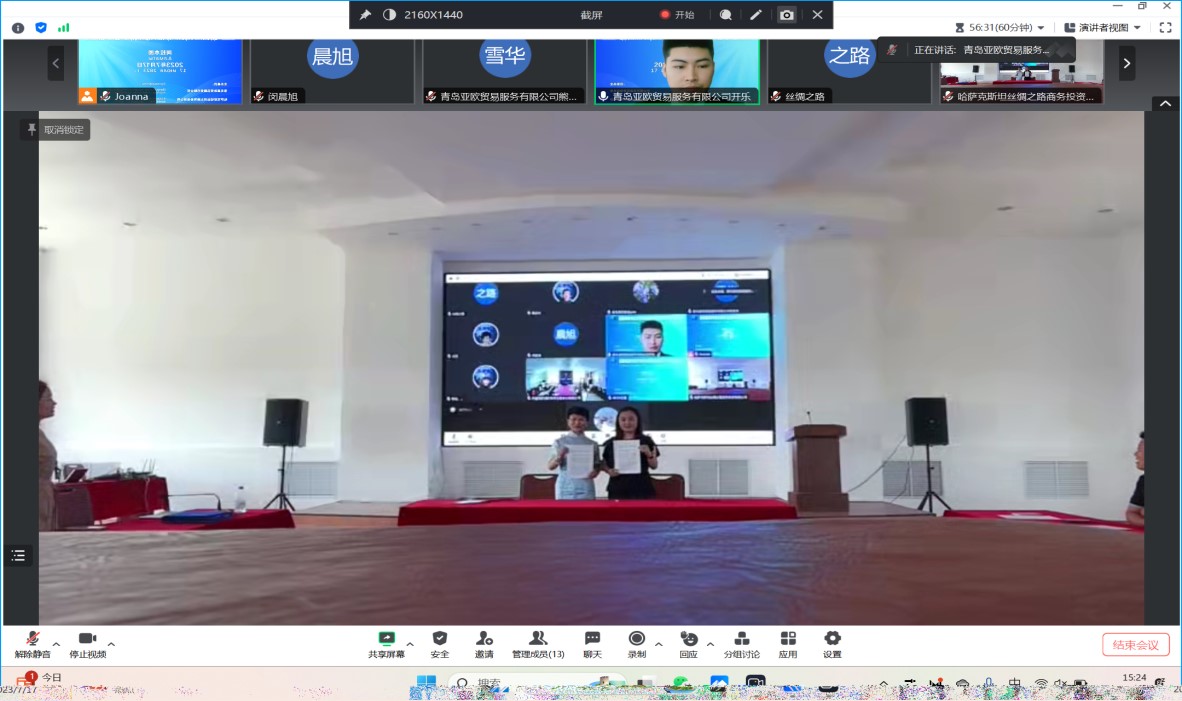Start recording with the 录制 icon
Viewport: 1182px width, 701px height.
636,640
